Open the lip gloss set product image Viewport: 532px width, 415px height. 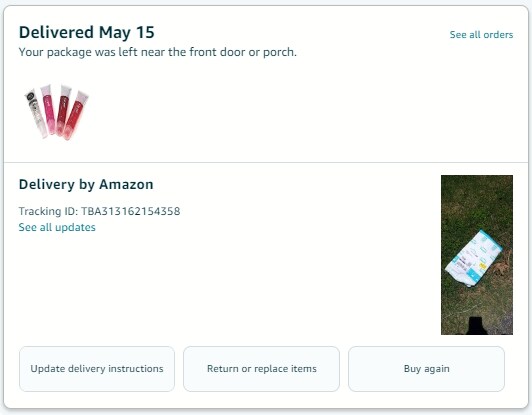57,112
